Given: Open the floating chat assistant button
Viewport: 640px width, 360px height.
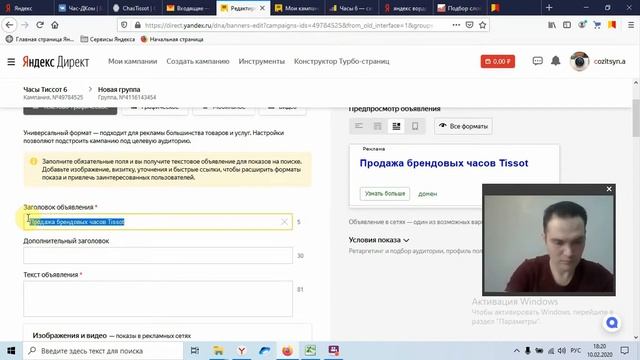Looking at the screenshot, I should click(x=612, y=323).
